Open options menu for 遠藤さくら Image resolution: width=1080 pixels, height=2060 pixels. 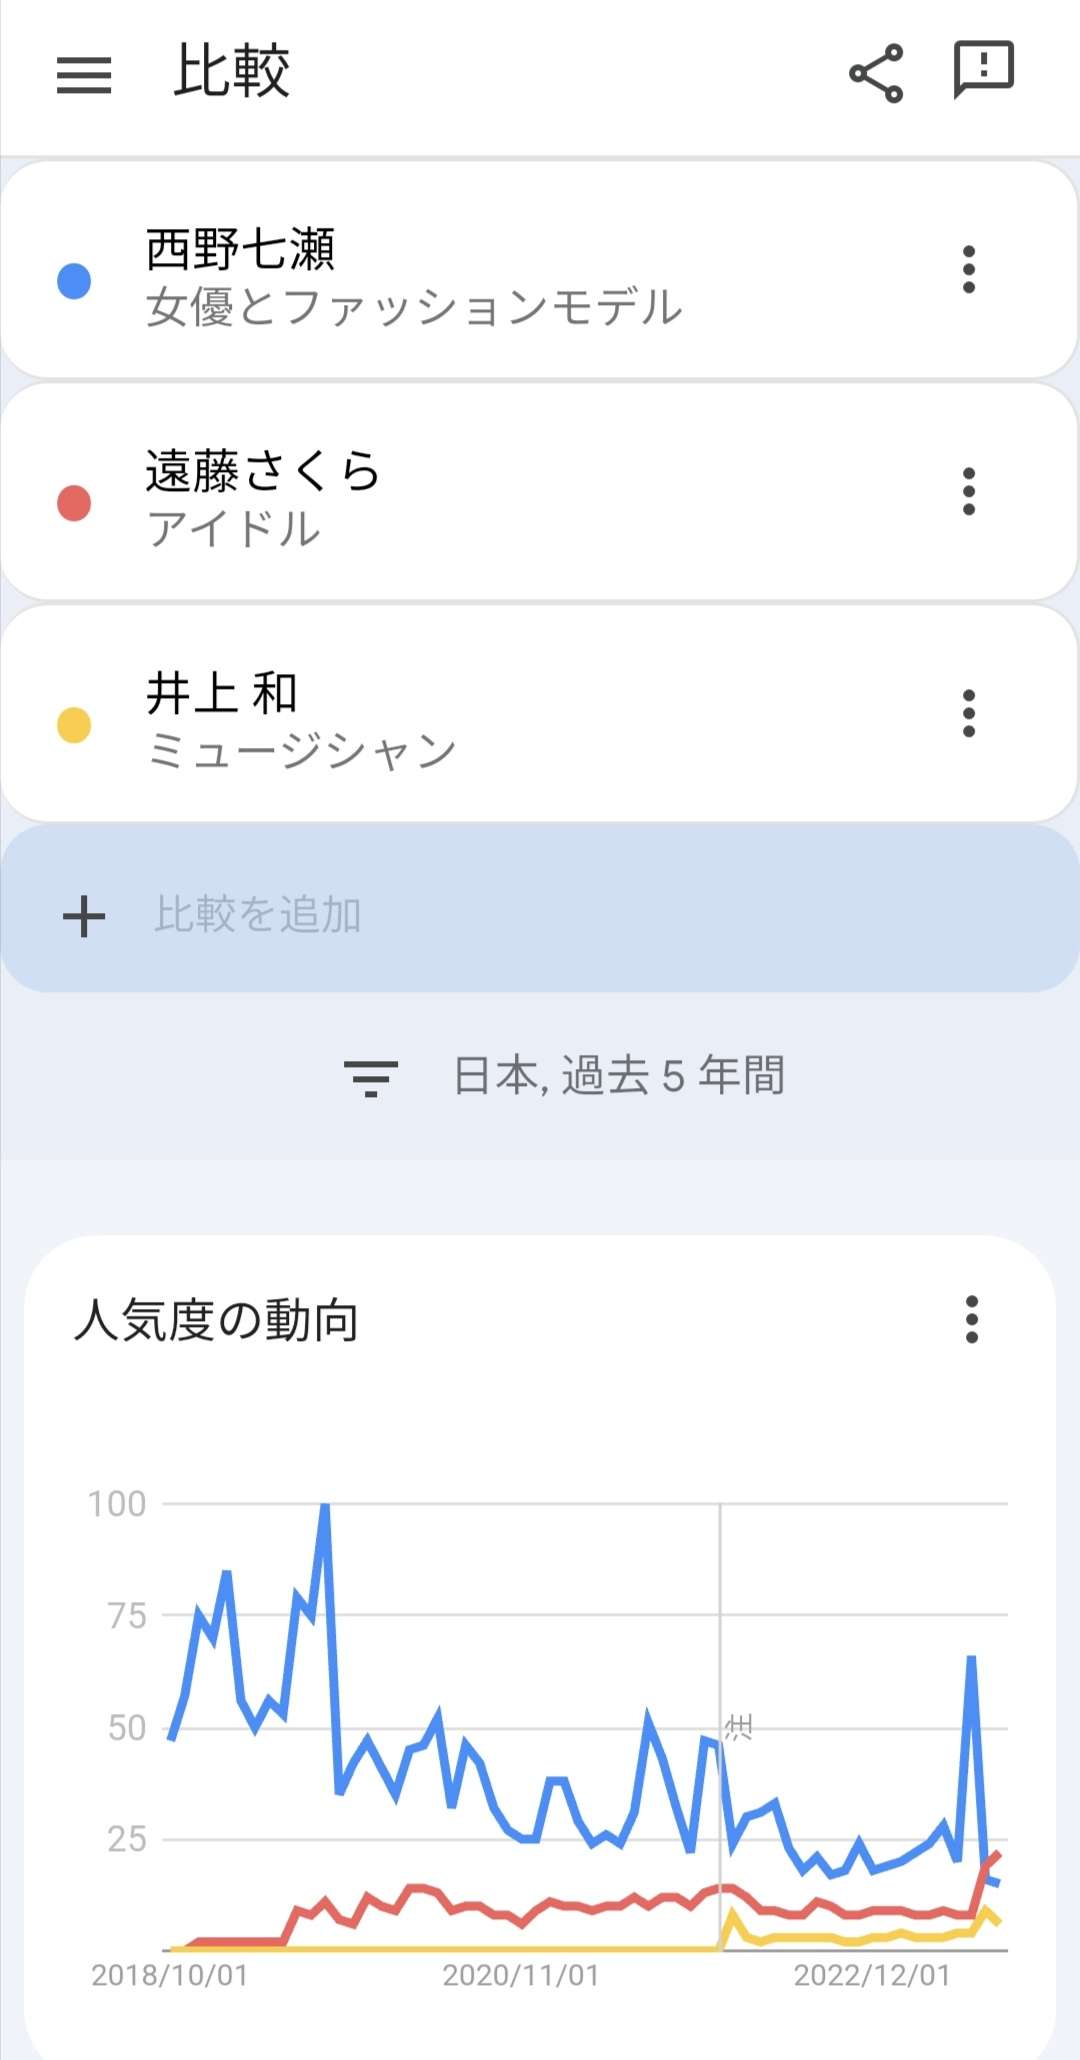click(x=968, y=492)
